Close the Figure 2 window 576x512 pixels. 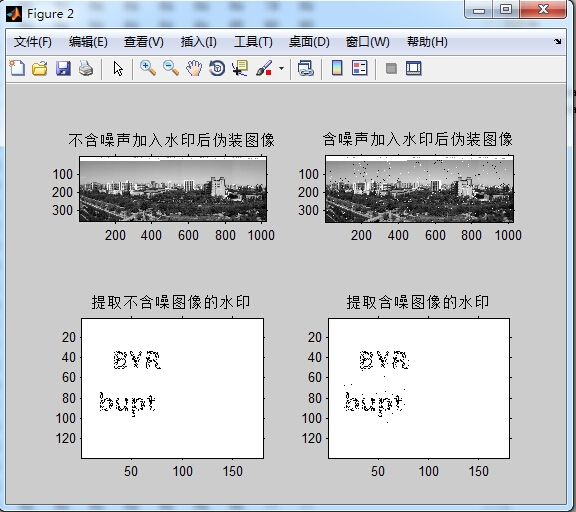(x=543, y=10)
